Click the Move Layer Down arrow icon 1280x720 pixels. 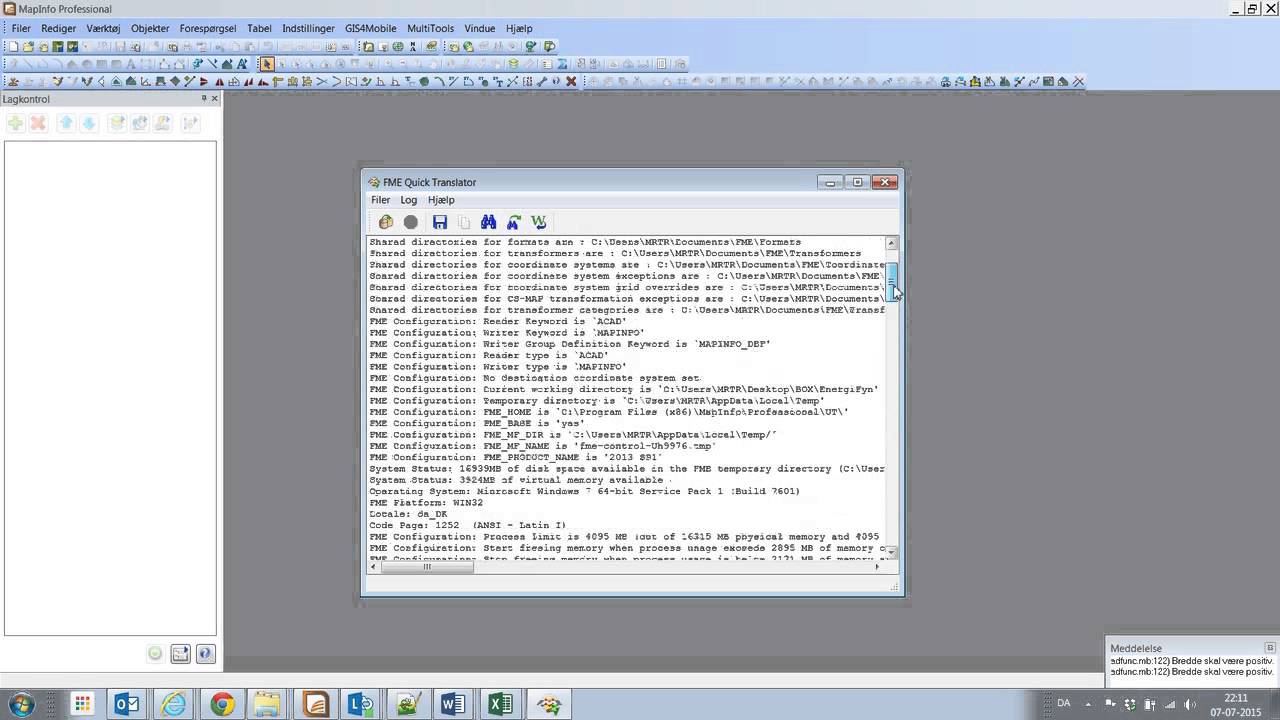coord(88,123)
